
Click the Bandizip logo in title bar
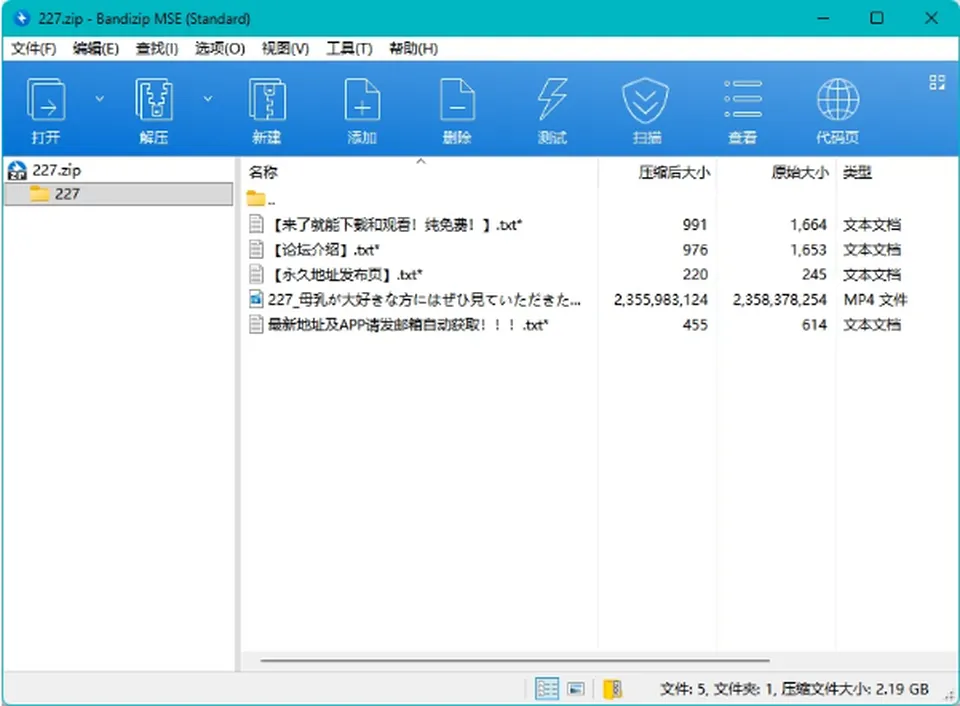tap(22, 18)
